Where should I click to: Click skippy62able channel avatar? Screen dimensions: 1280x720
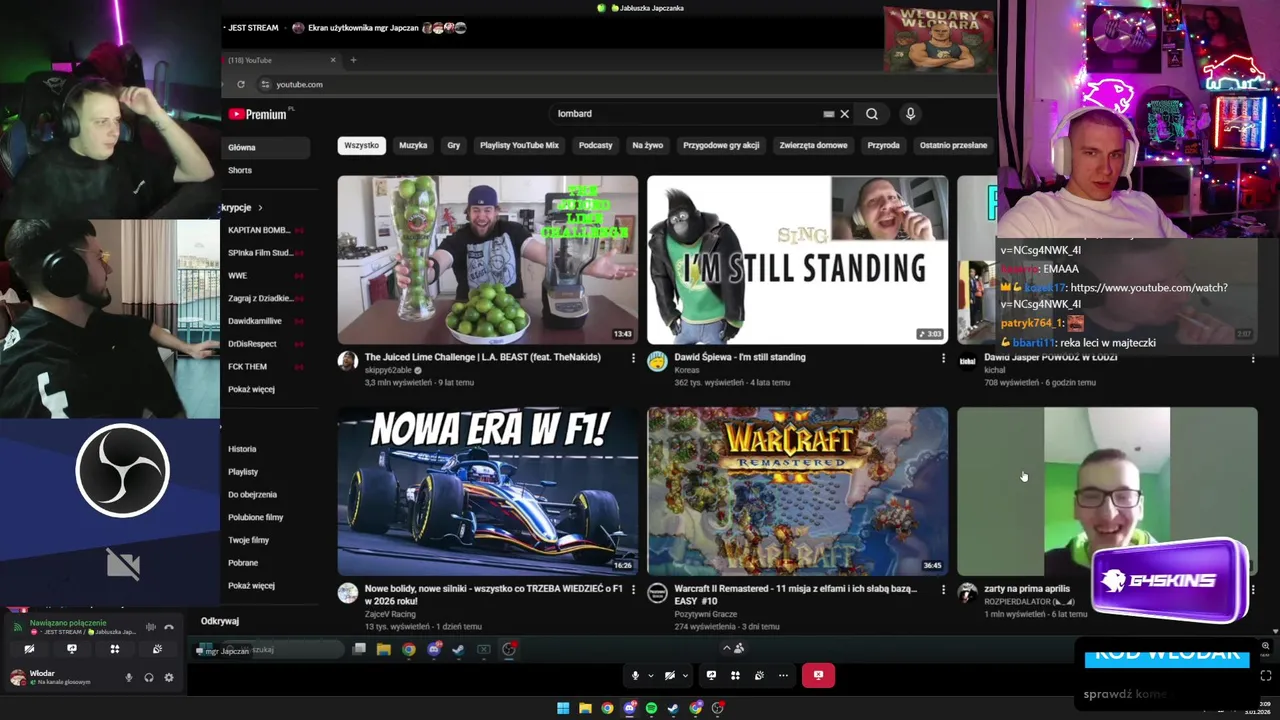click(348, 361)
